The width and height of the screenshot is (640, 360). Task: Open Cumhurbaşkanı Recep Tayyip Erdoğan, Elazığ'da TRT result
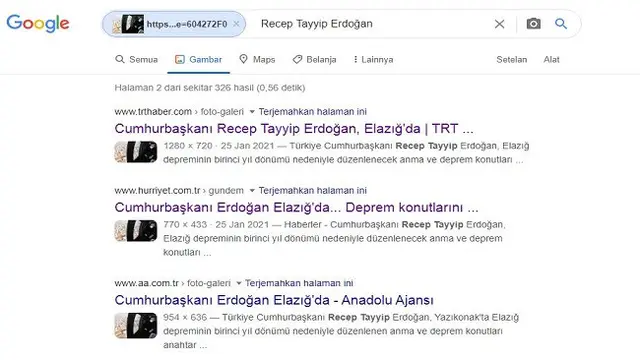294,129
